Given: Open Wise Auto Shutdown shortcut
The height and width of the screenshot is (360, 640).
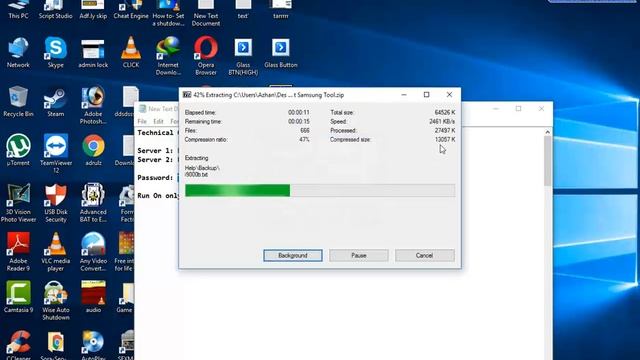Looking at the screenshot, I should [56, 301].
